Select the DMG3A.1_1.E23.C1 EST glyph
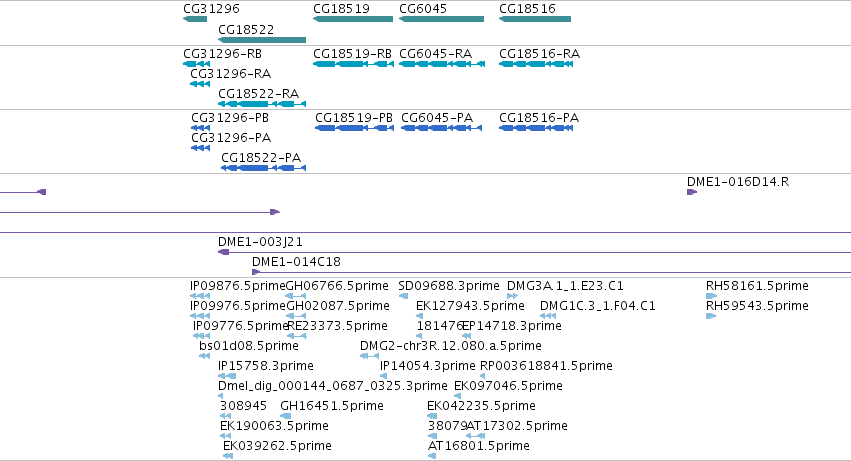Screen dimensions: 851x461 [x=512, y=296]
